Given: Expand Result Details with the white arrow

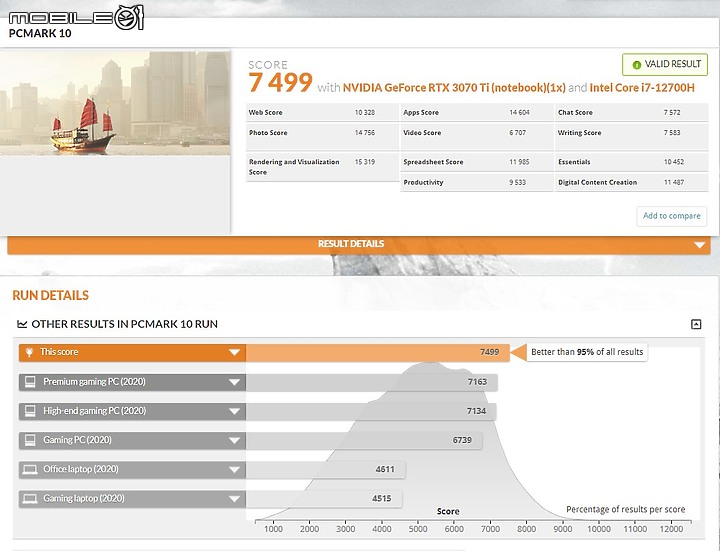Looking at the screenshot, I should point(699,245).
